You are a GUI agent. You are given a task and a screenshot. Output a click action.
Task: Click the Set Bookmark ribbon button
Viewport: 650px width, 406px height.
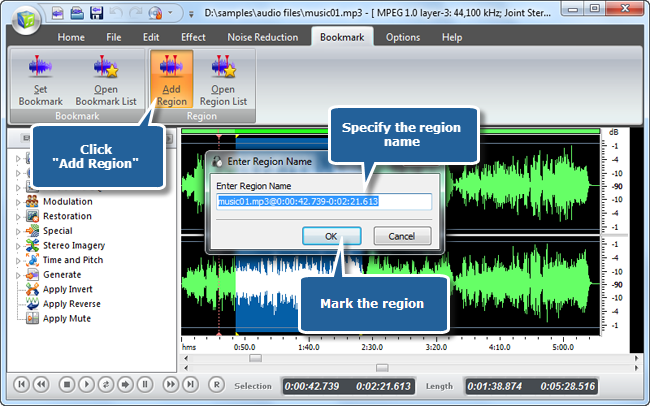[40, 80]
